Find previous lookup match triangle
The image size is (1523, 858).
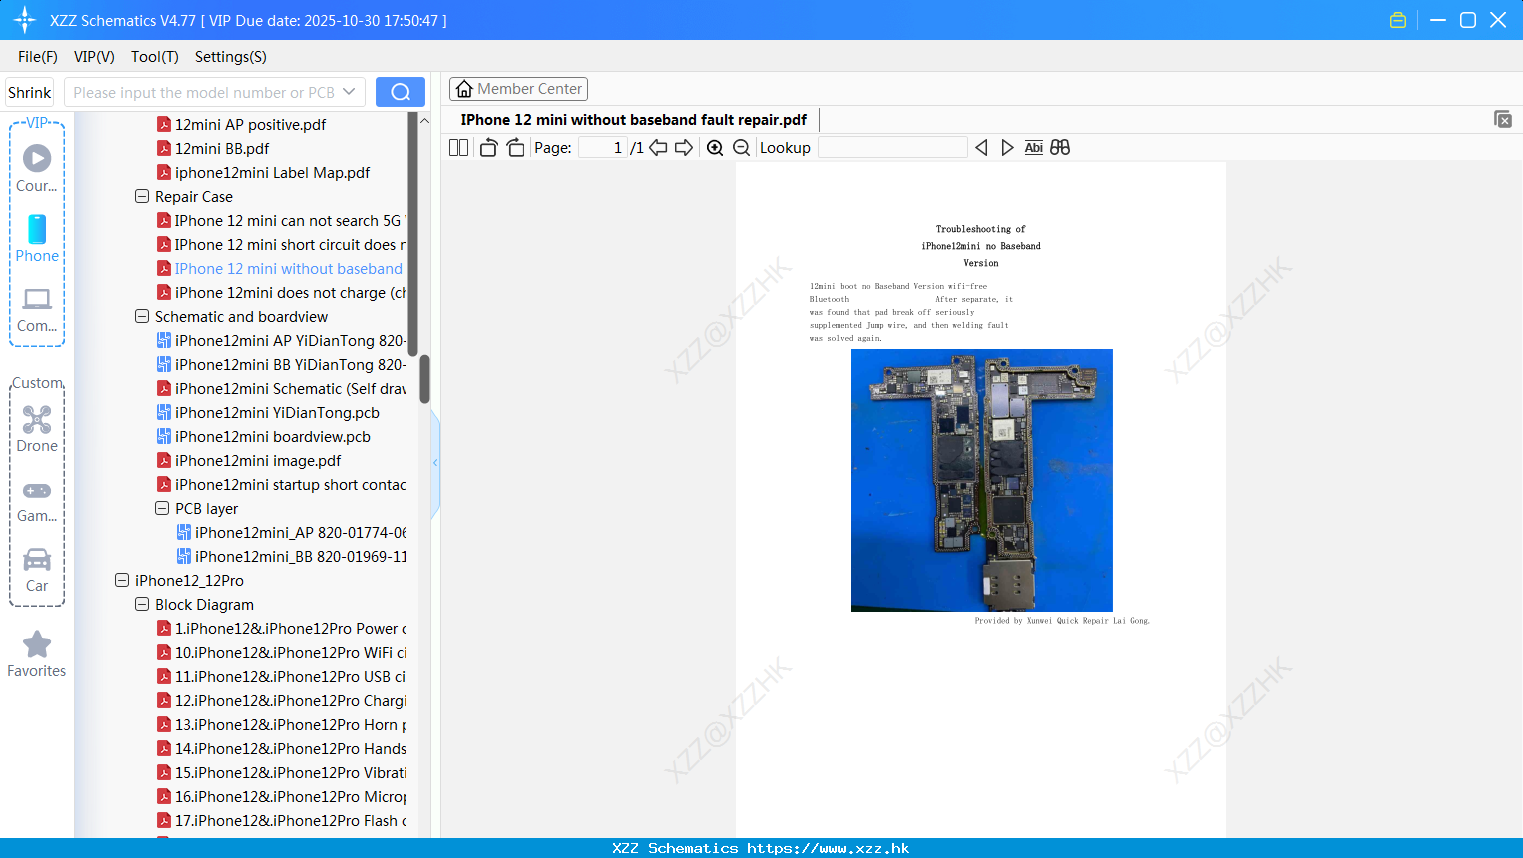[x=981, y=147]
